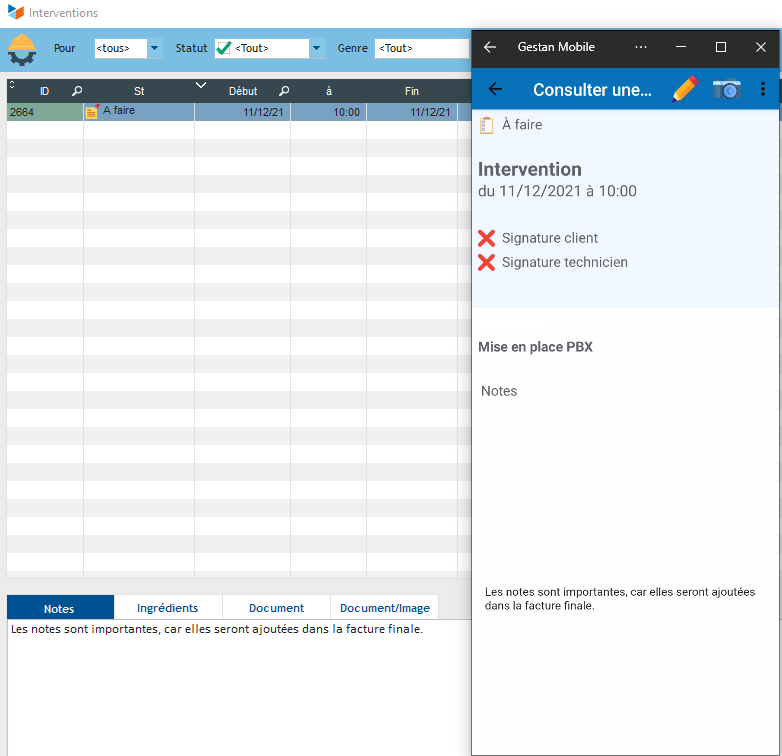Switch to the Ingrédients tab
The height and width of the screenshot is (756, 782).
click(x=168, y=608)
